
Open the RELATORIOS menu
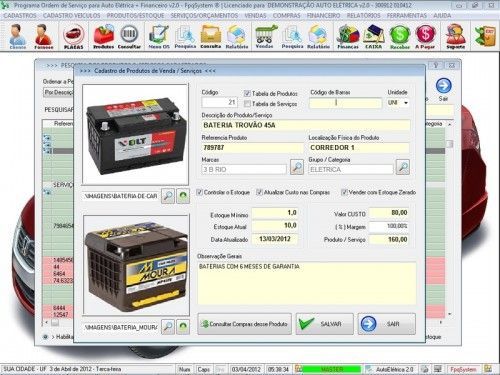(363, 16)
